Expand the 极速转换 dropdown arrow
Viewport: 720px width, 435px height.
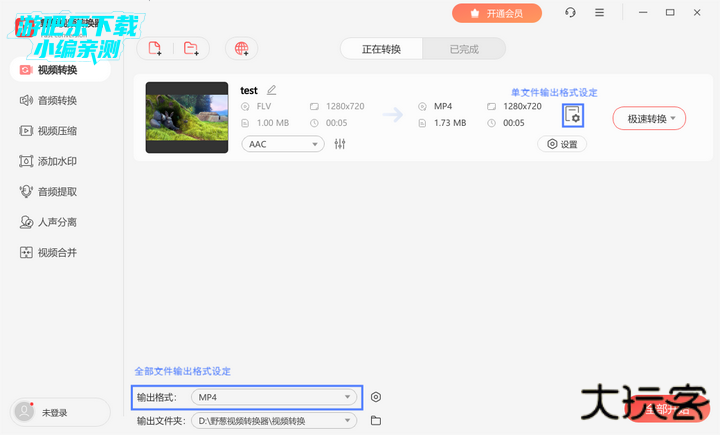pyautogui.click(x=674, y=118)
